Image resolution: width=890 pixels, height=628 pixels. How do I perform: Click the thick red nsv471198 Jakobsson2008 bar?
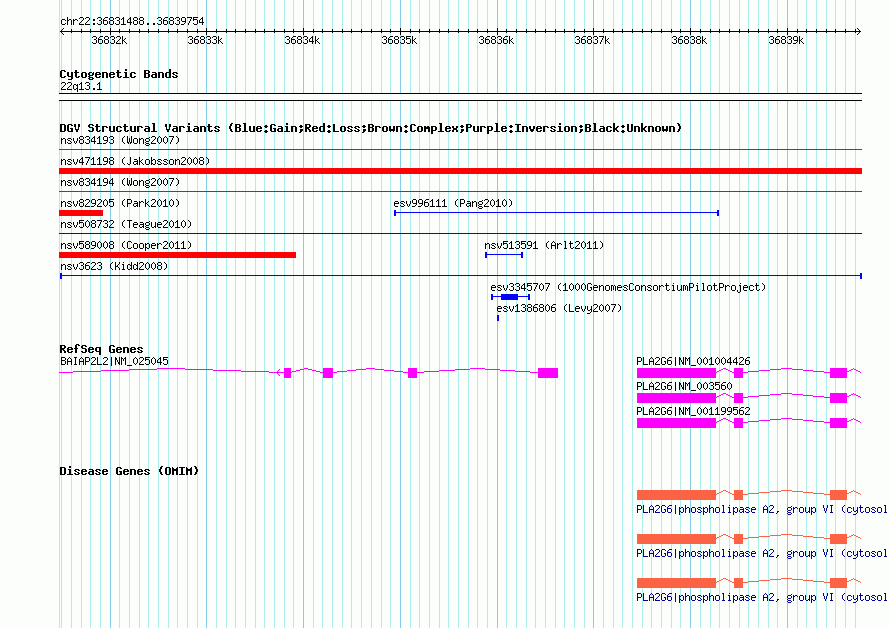pyautogui.click(x=460, y=171)
